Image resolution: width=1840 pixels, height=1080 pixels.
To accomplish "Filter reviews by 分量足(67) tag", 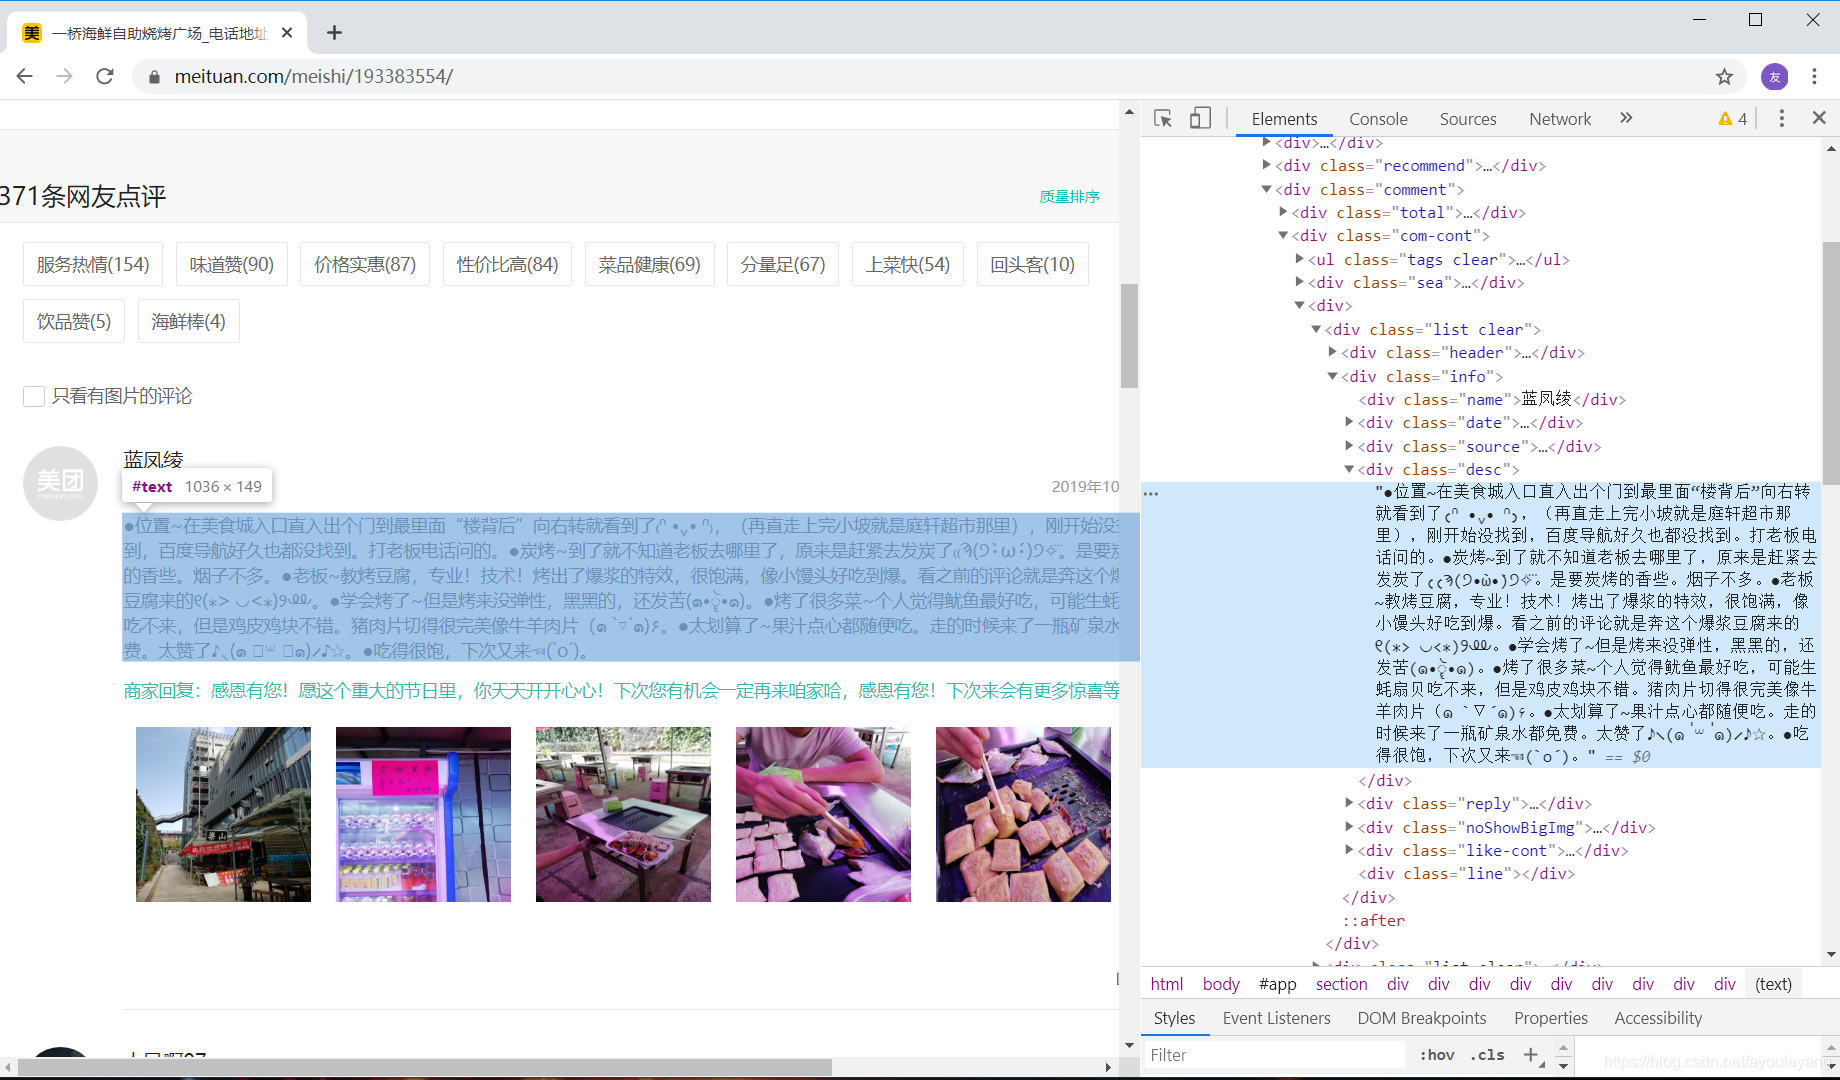I will 783,264.
